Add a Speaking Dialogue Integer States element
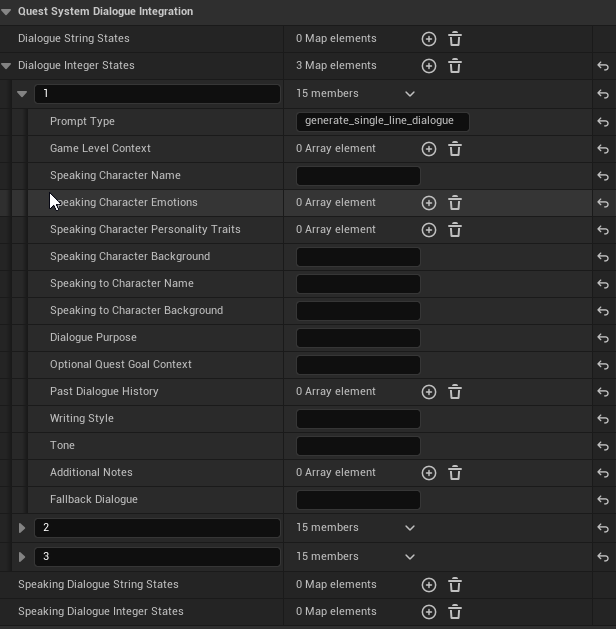616x629 pixels. pyautogui.click(x=429, y=612)
